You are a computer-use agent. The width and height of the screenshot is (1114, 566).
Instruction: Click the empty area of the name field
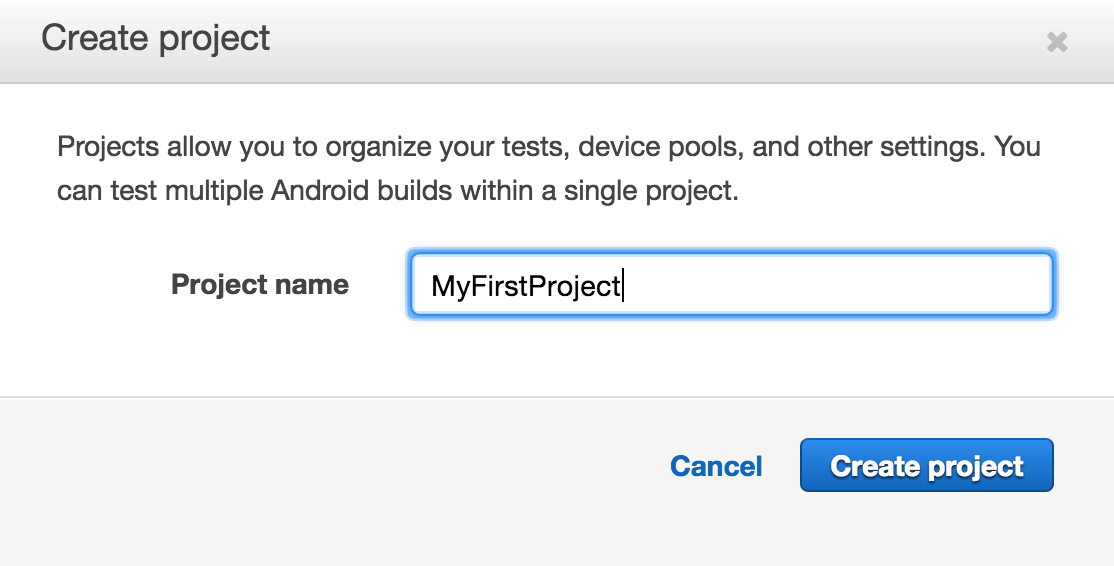pyautogui.click(x=850, y=286)
